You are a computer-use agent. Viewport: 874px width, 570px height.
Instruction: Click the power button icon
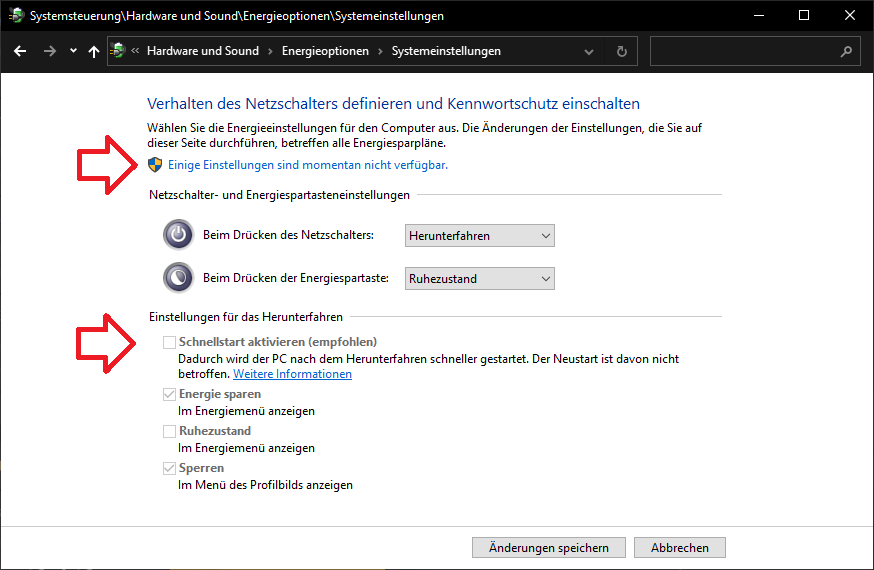point(178,235)
